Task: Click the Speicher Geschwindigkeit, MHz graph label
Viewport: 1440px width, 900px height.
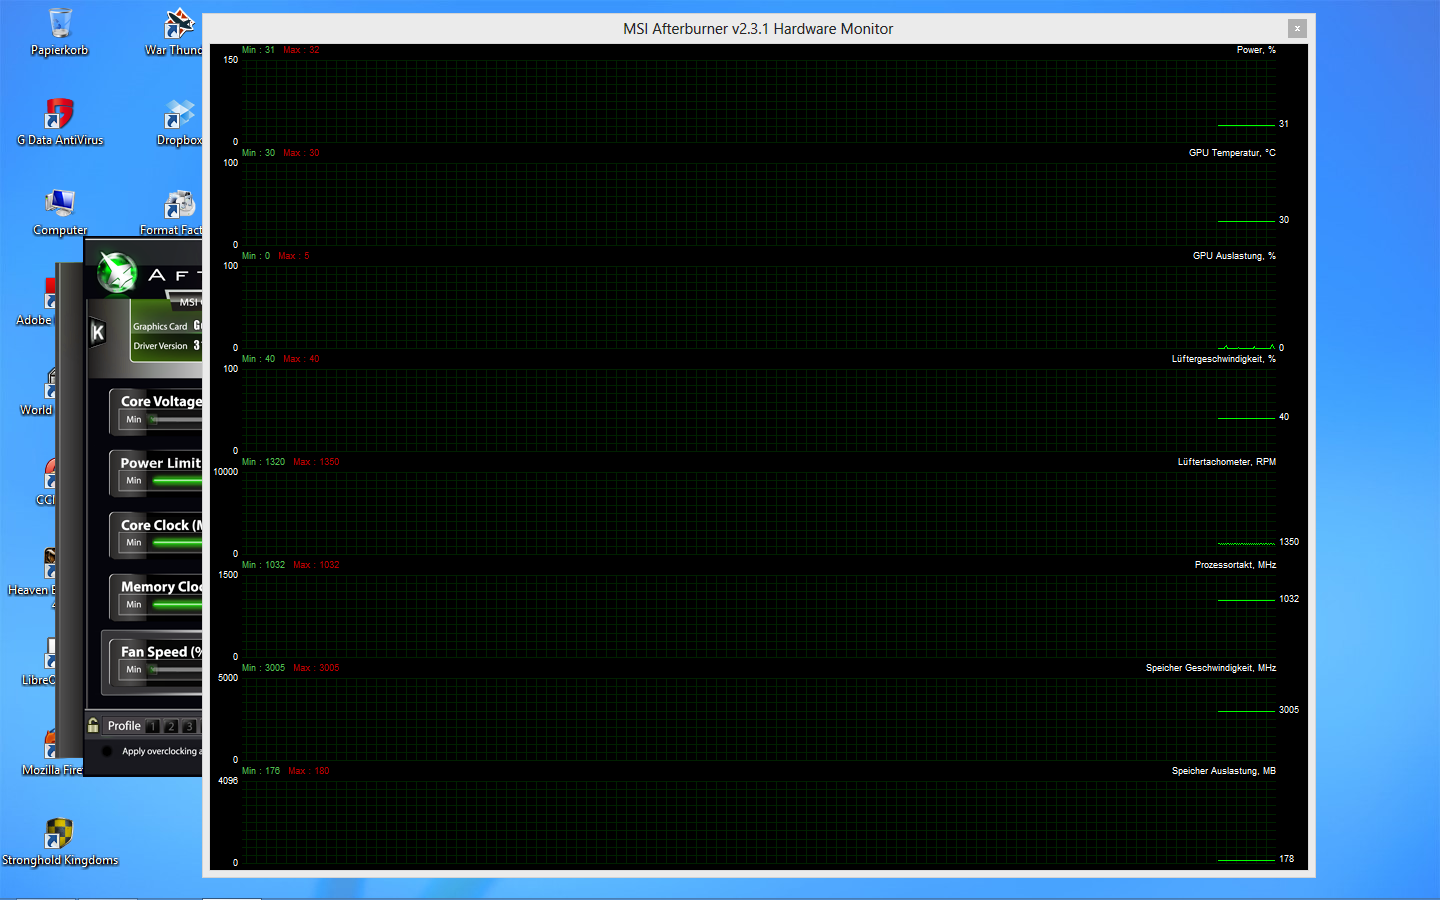Action: 1211,668
